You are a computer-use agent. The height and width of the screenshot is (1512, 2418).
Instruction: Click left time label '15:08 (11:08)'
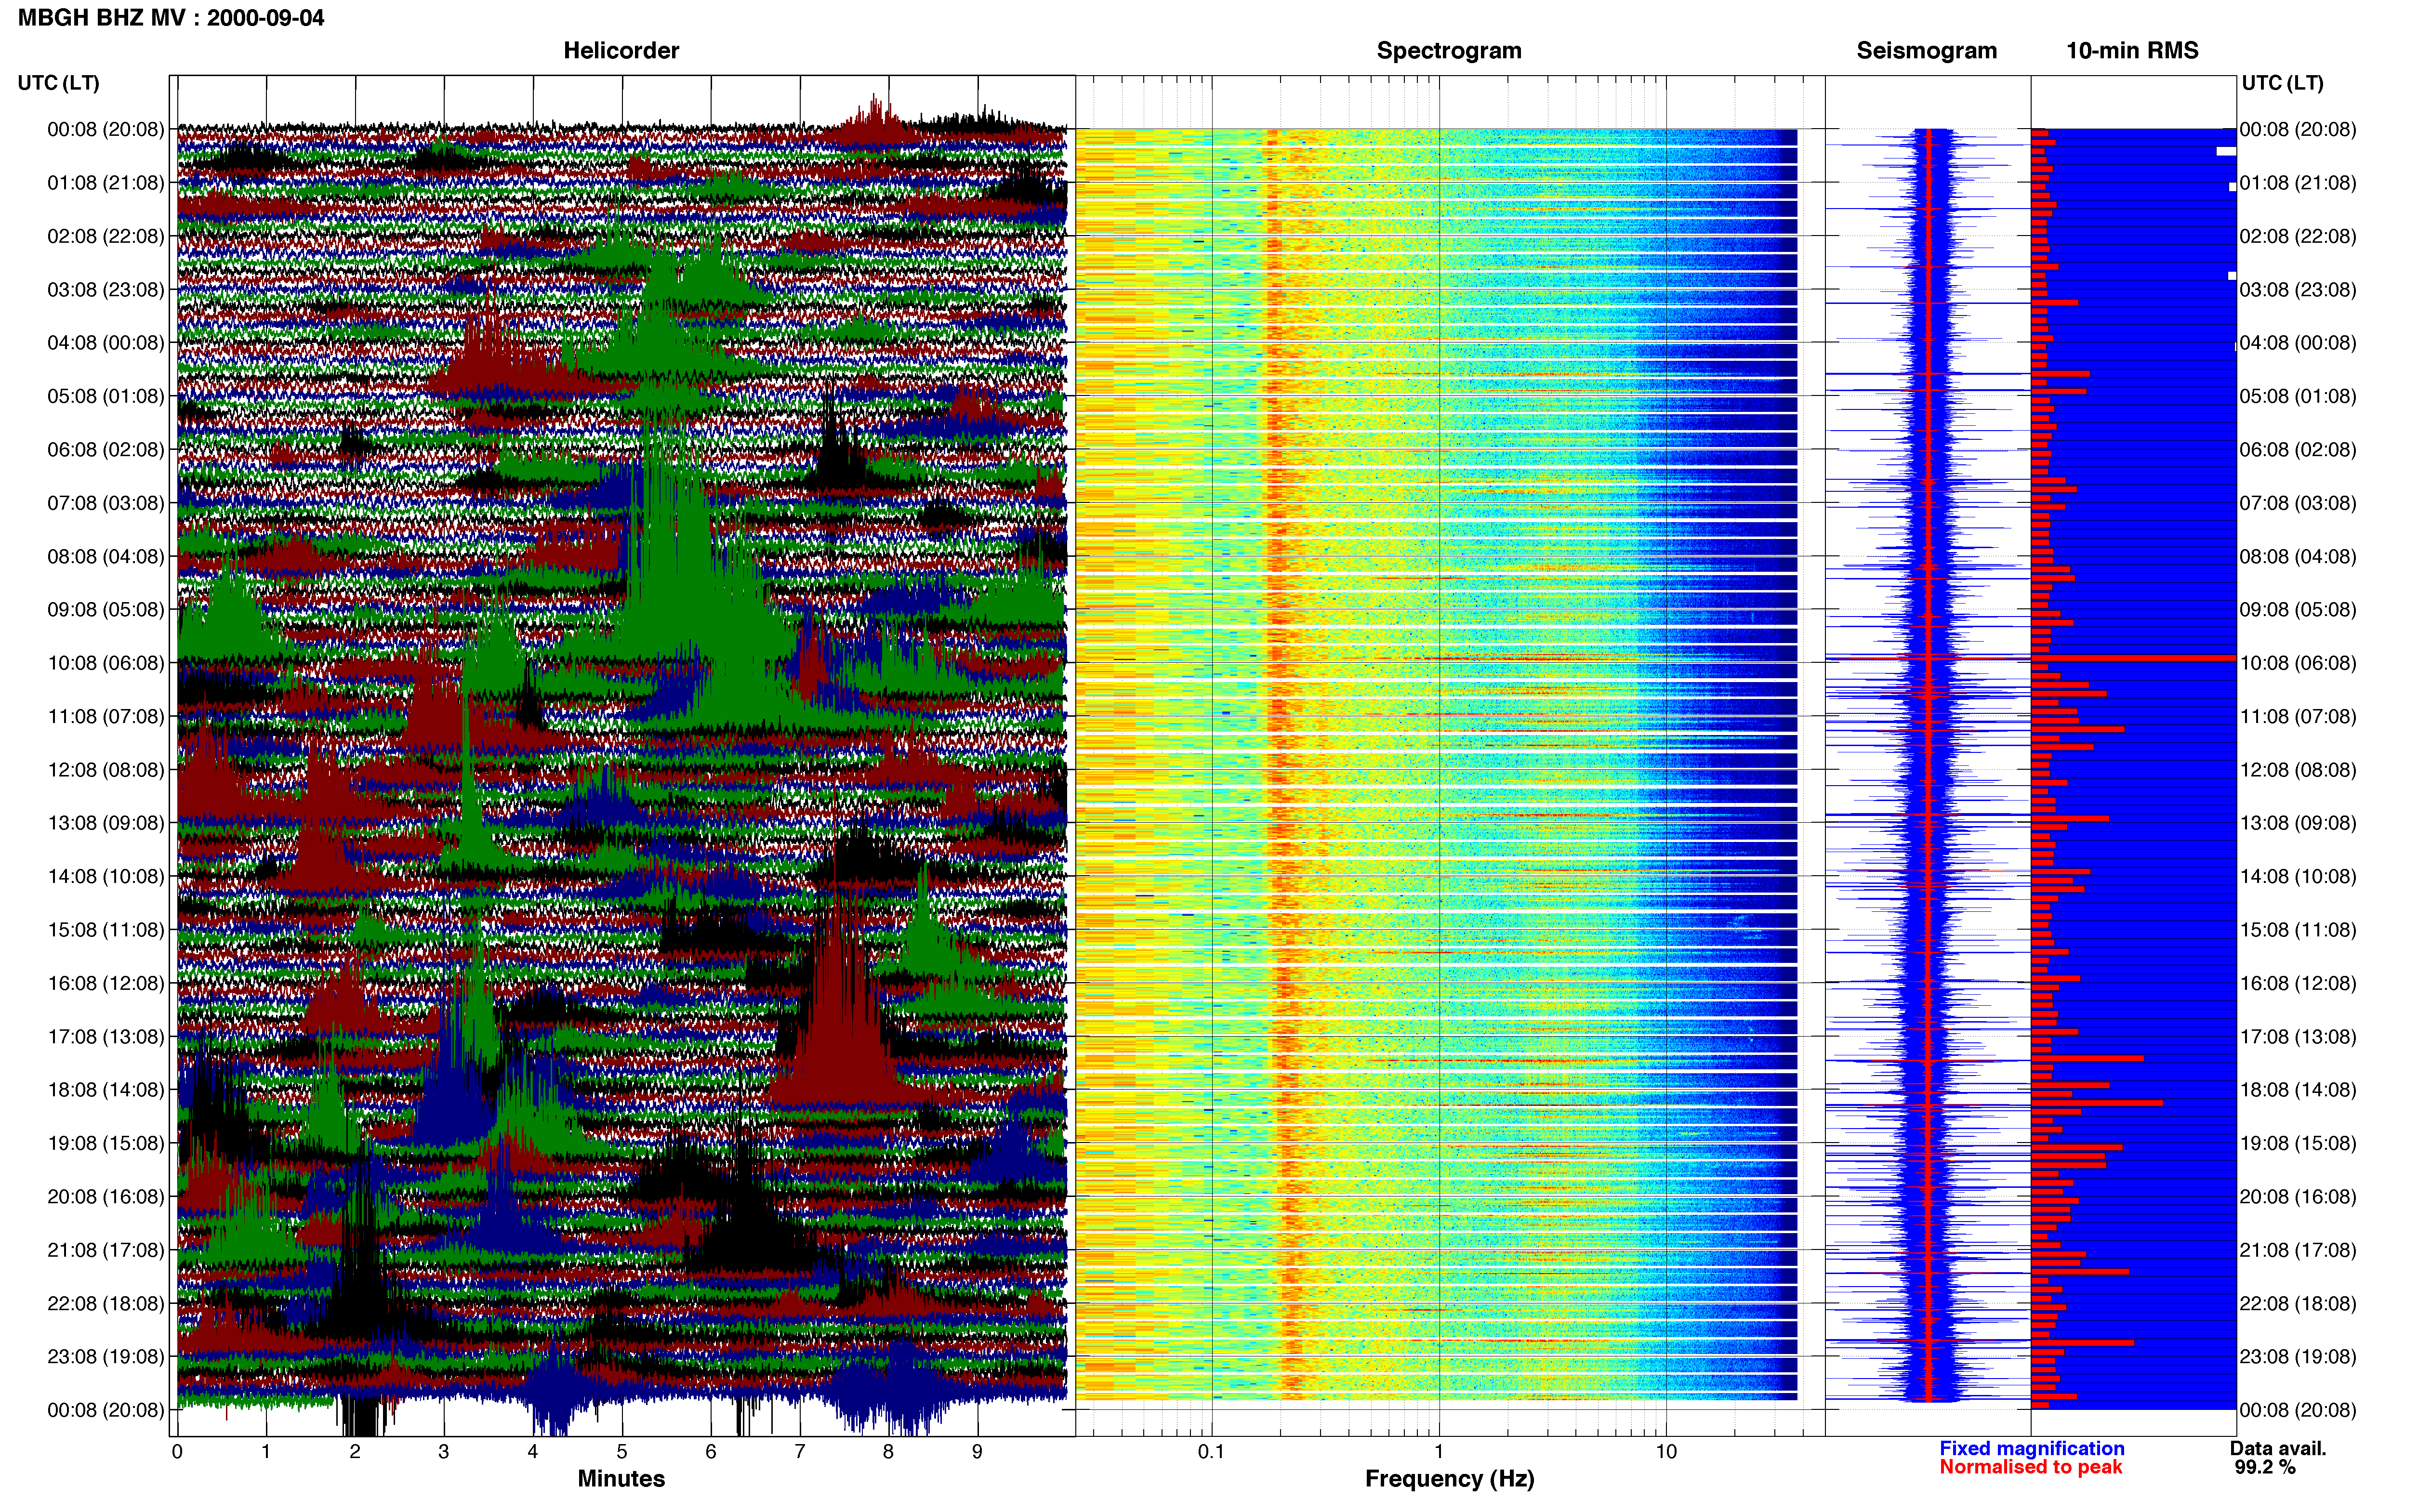106,930
